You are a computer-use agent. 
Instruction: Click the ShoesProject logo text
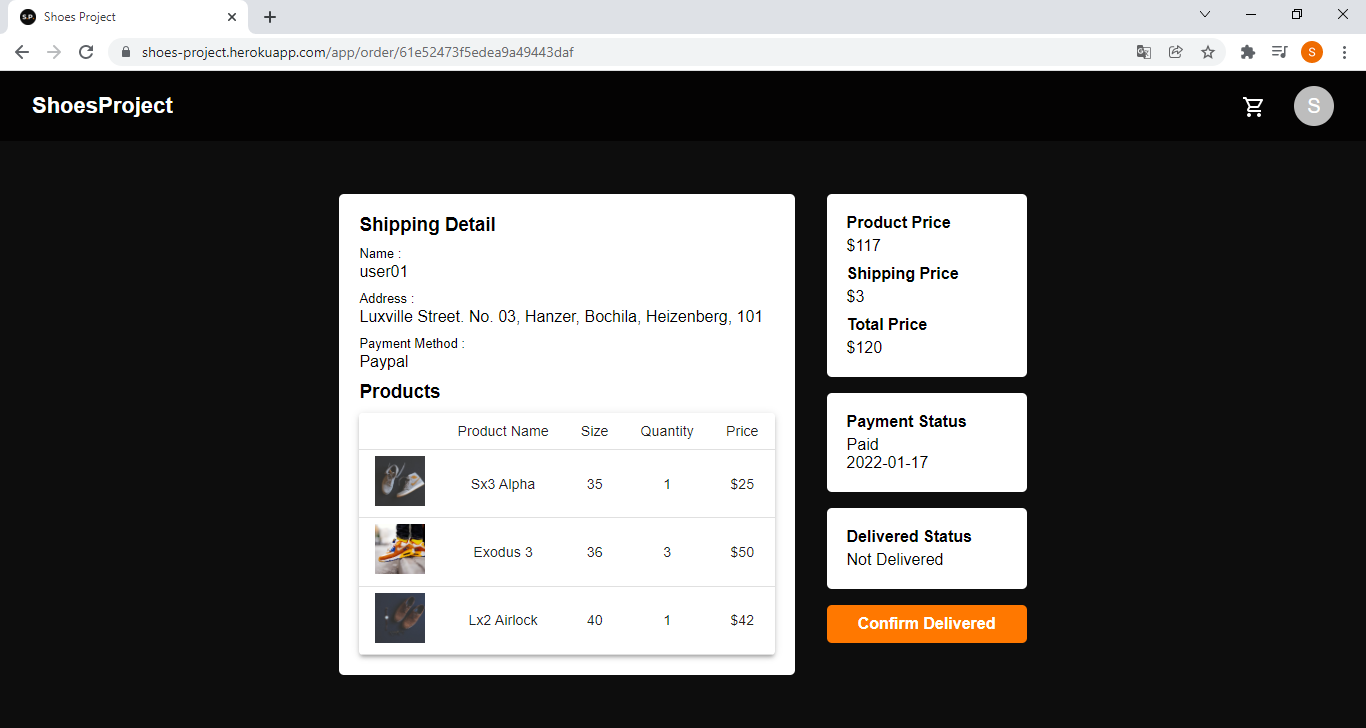click(x=101, y=105)
